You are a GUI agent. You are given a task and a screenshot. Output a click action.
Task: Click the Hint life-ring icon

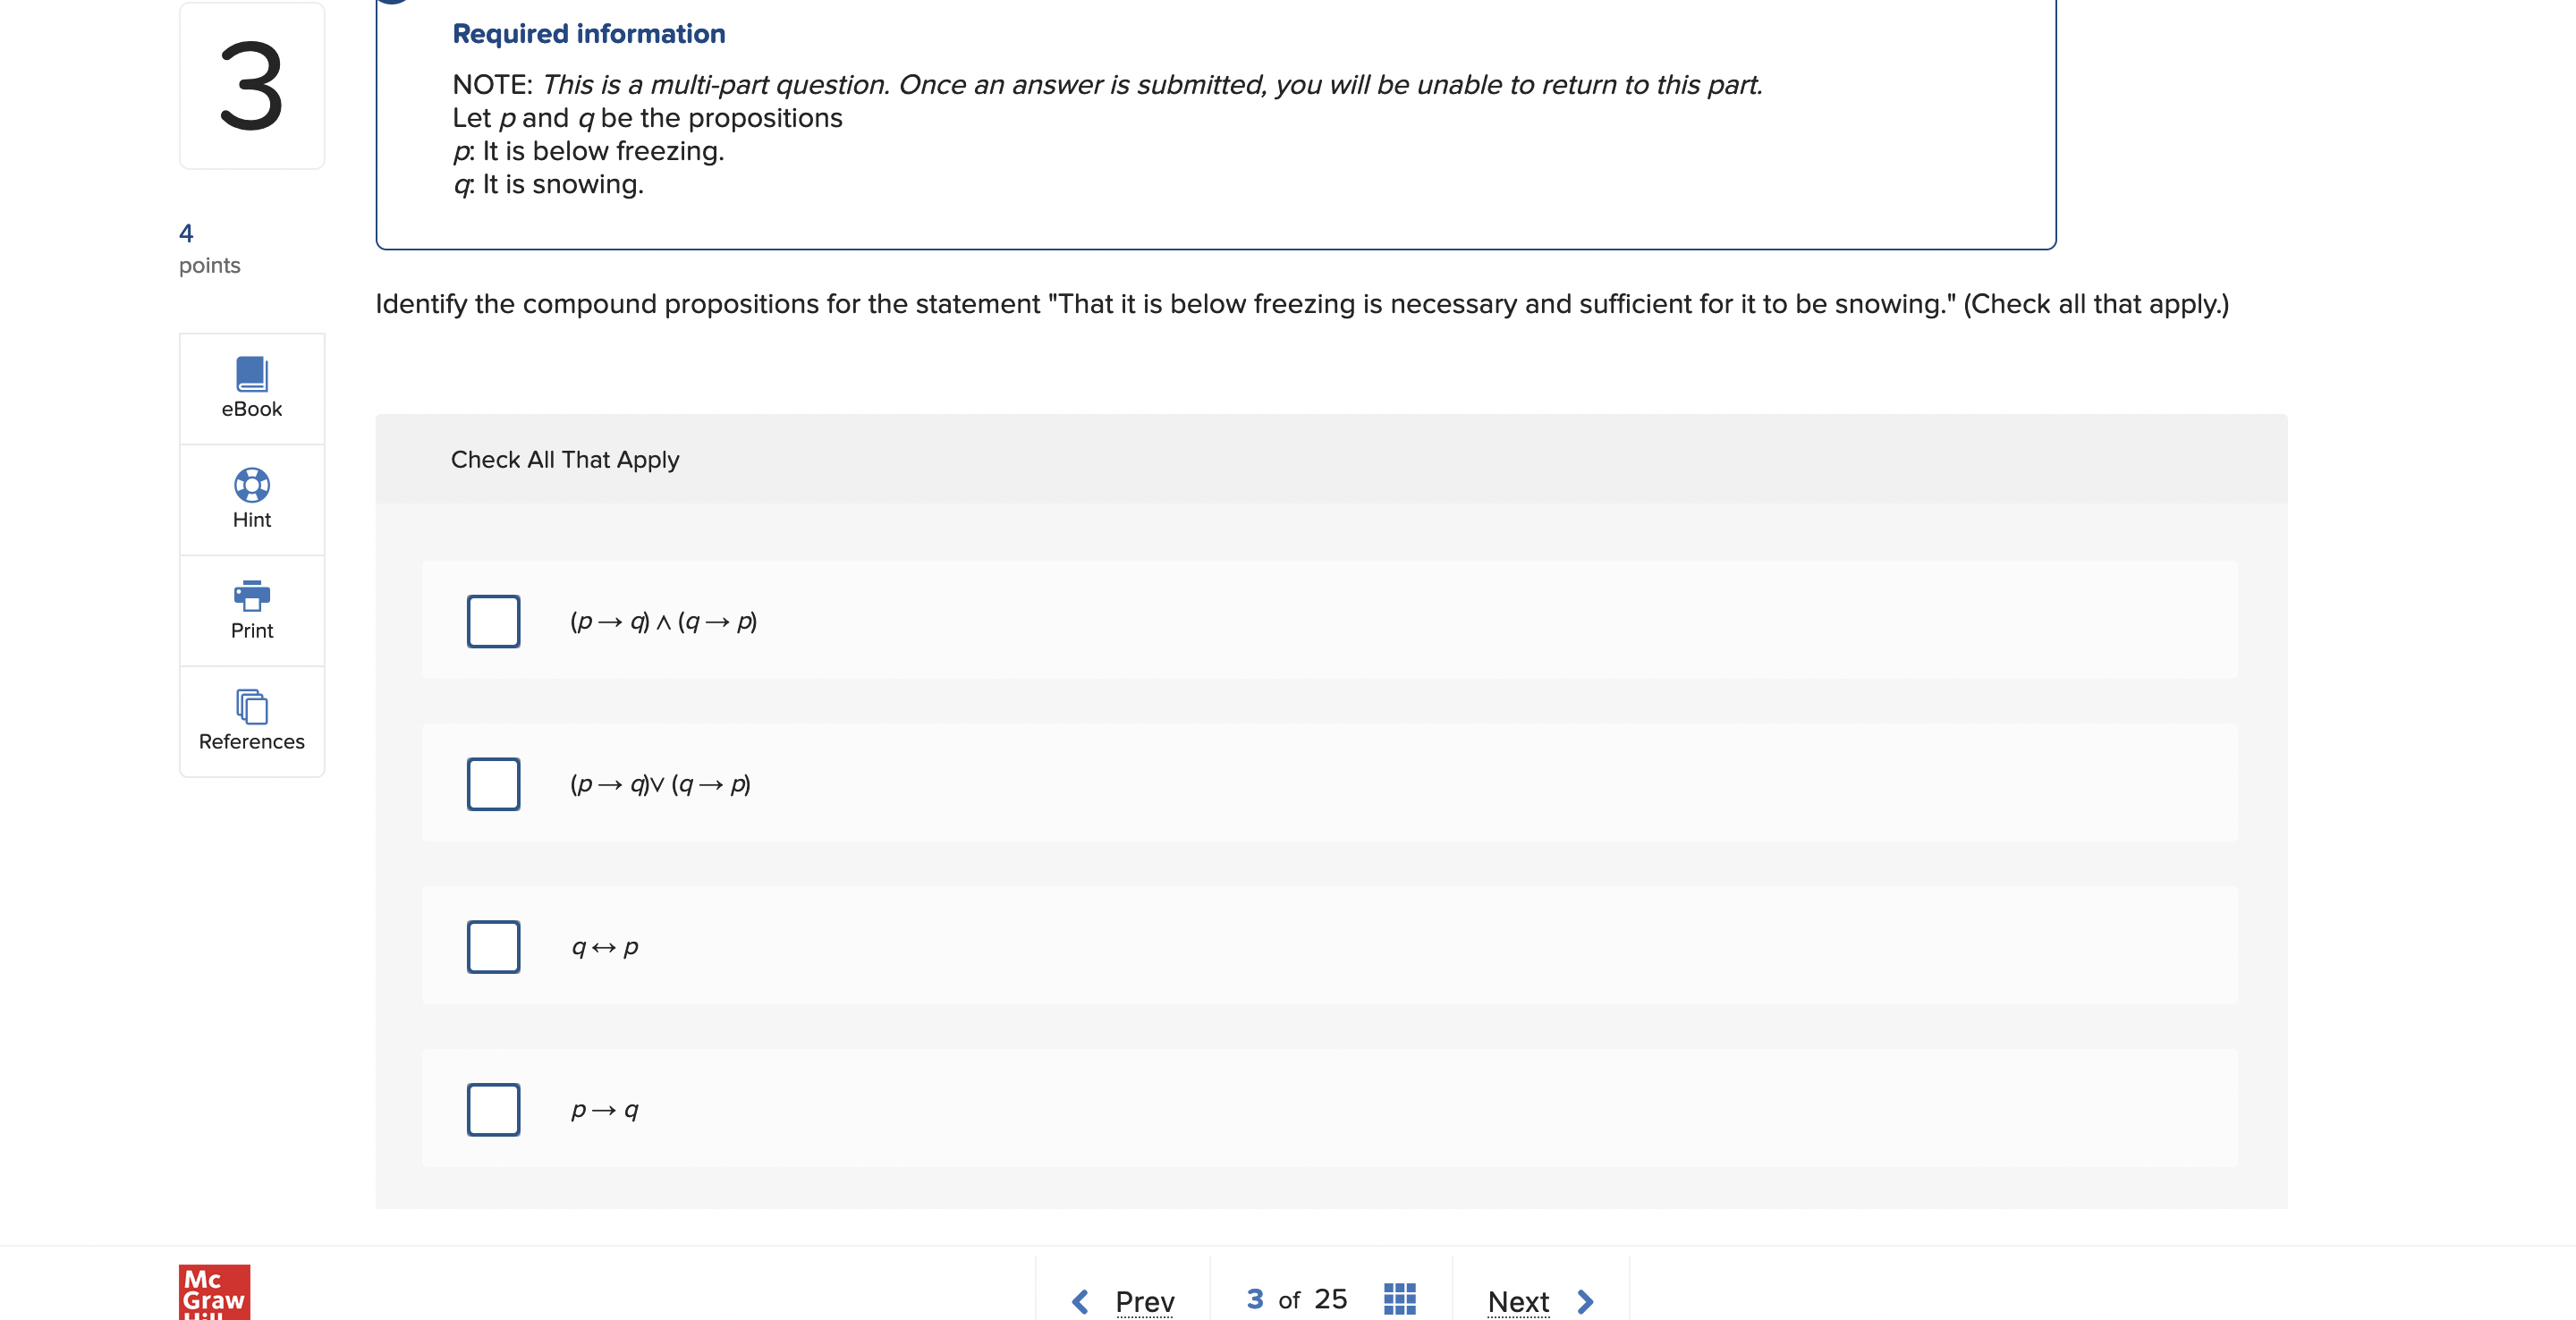(x=251, y=486)
